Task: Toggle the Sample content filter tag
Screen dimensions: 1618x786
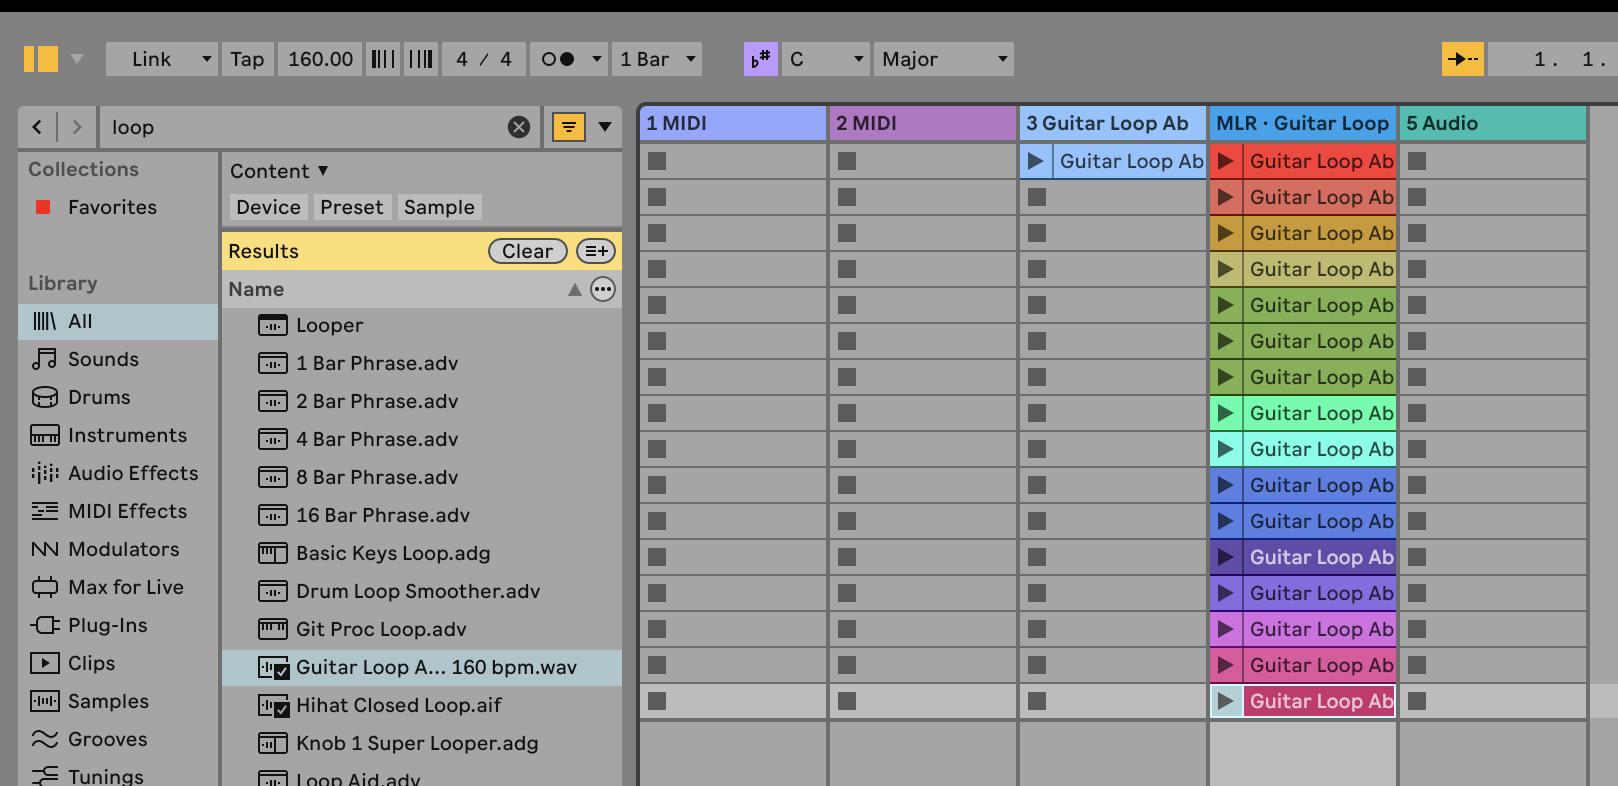Action: pyautogui.click(x=439, y=207)
